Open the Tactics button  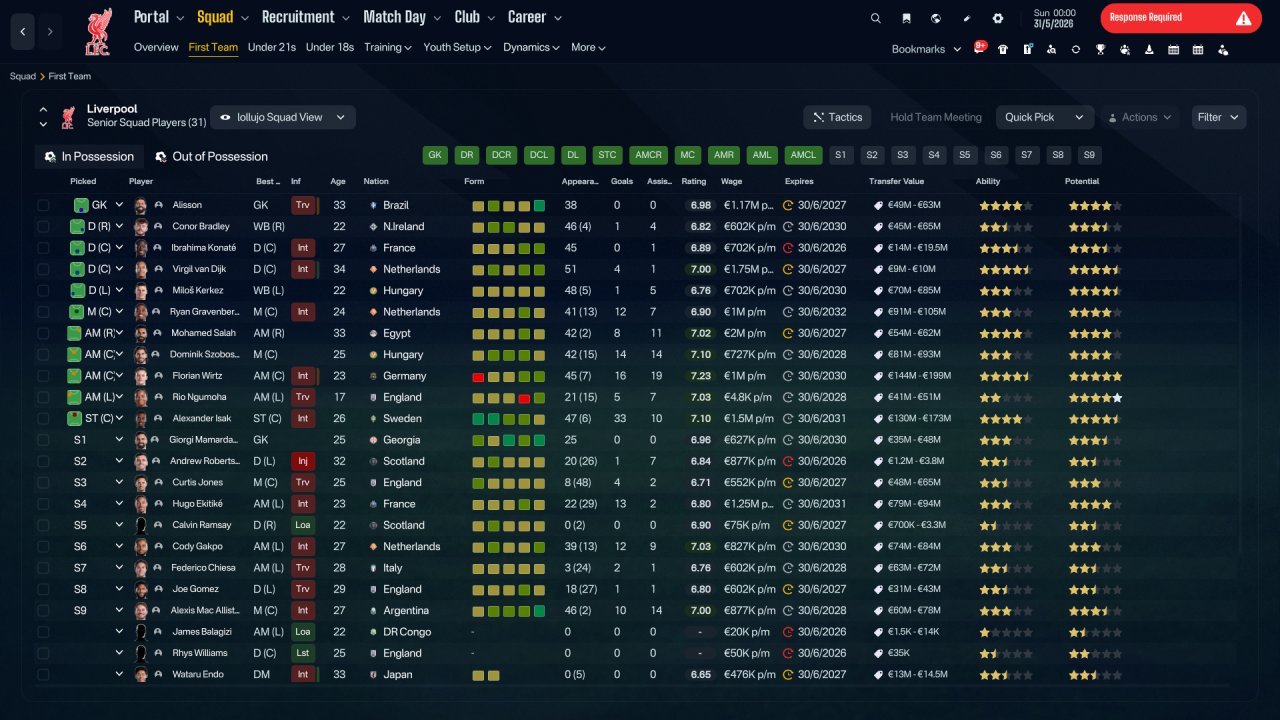point(837,117)
